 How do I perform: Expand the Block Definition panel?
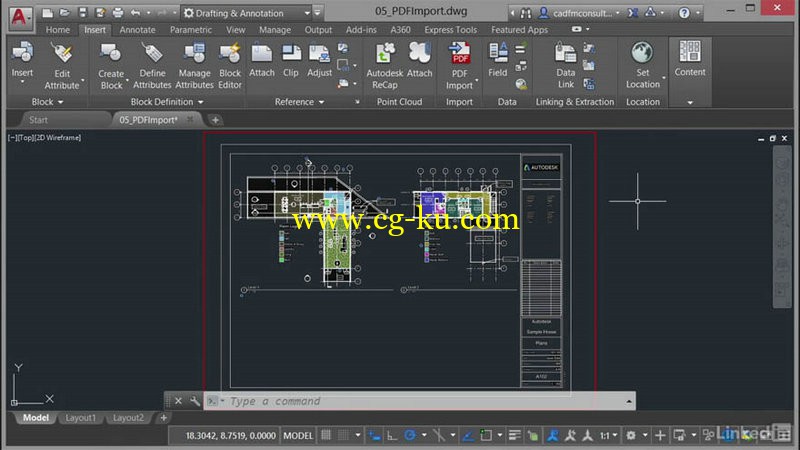[x=167, y=102]
